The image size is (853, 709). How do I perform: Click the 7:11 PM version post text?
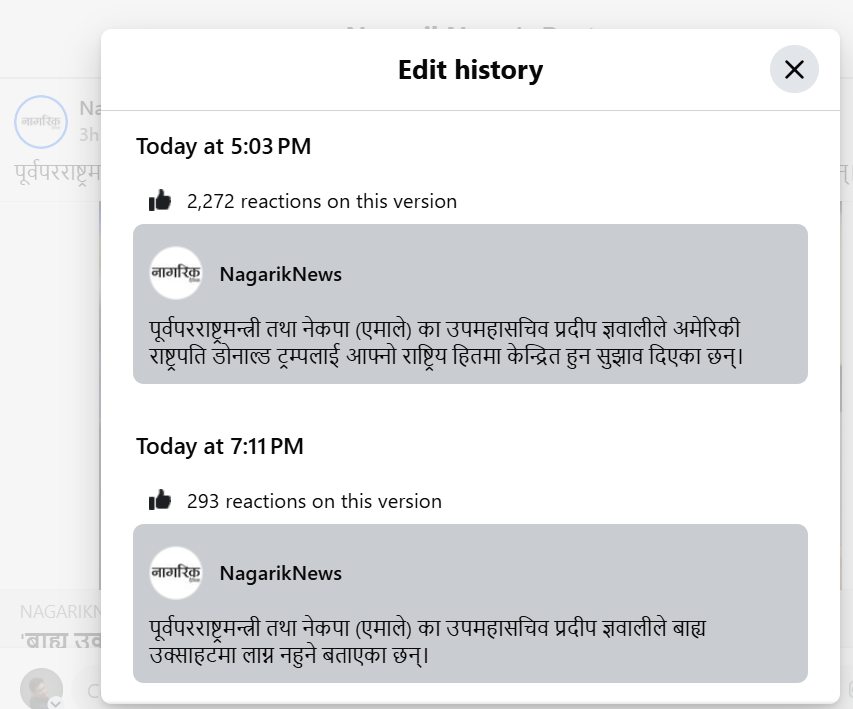(x=428, y=642)
